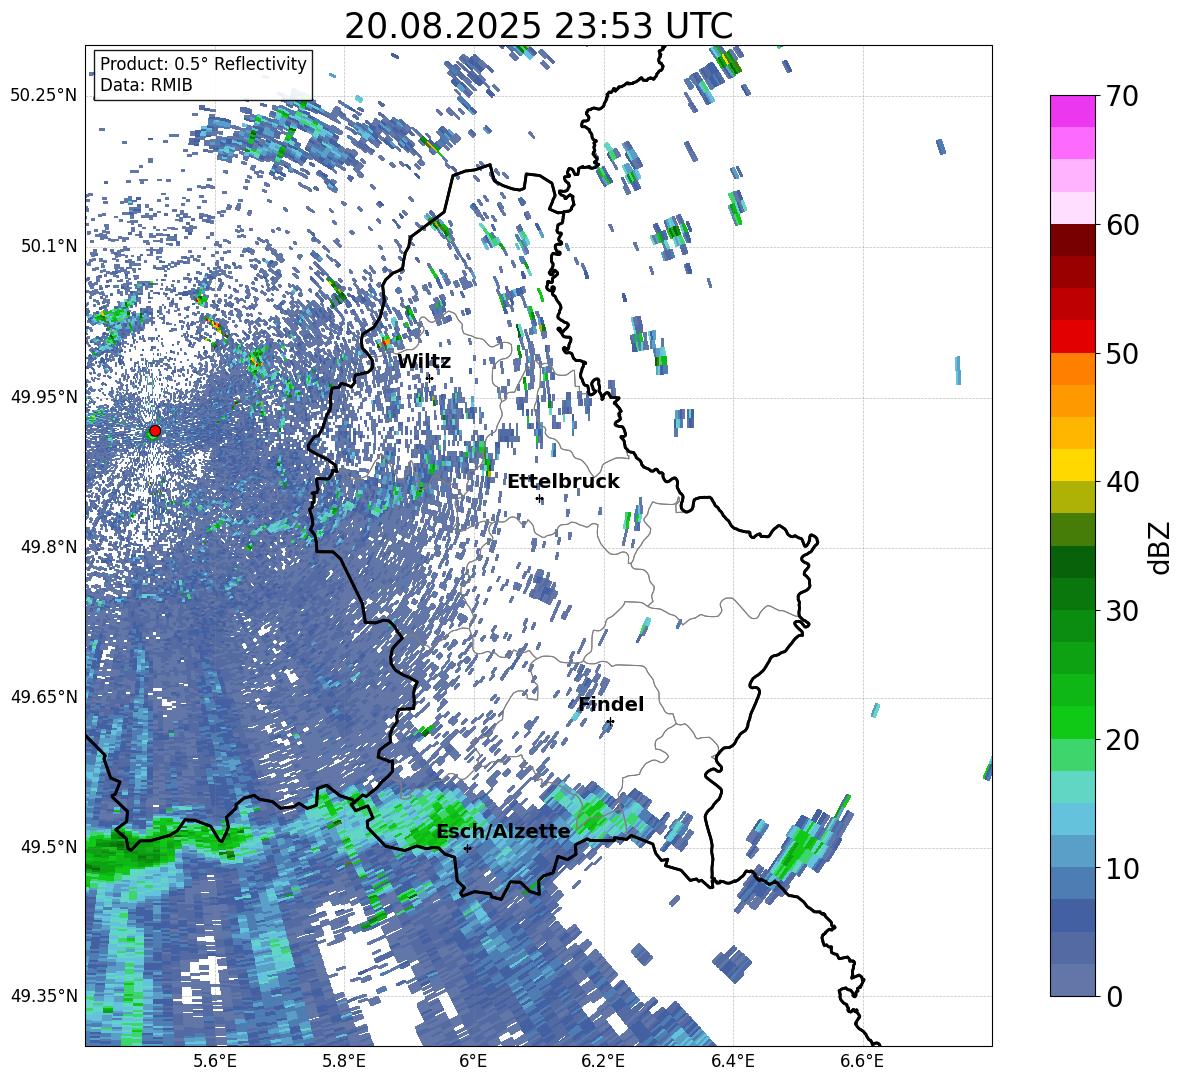The image size is (1184, 1081).
Task: Click the 49.8°N latitude label
Action: pos(48,547)
